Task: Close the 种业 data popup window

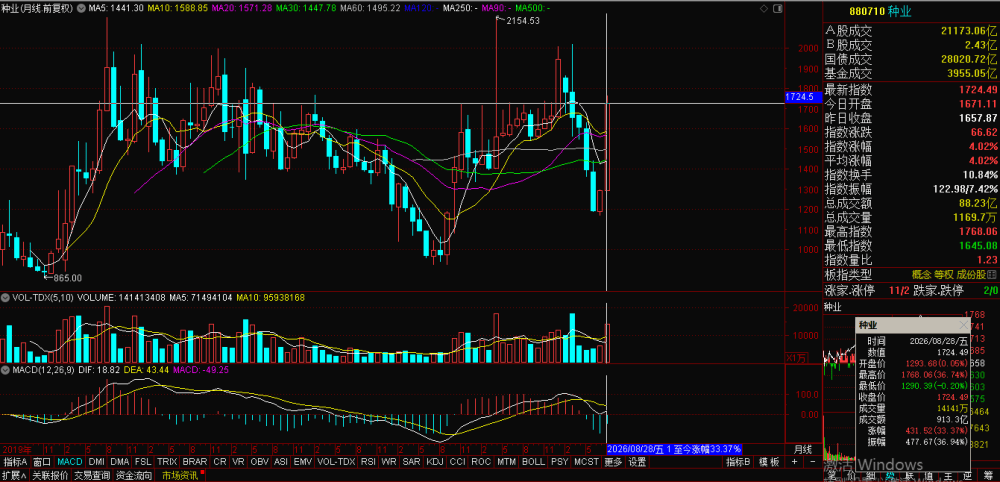Action: (x=963, y=325)
